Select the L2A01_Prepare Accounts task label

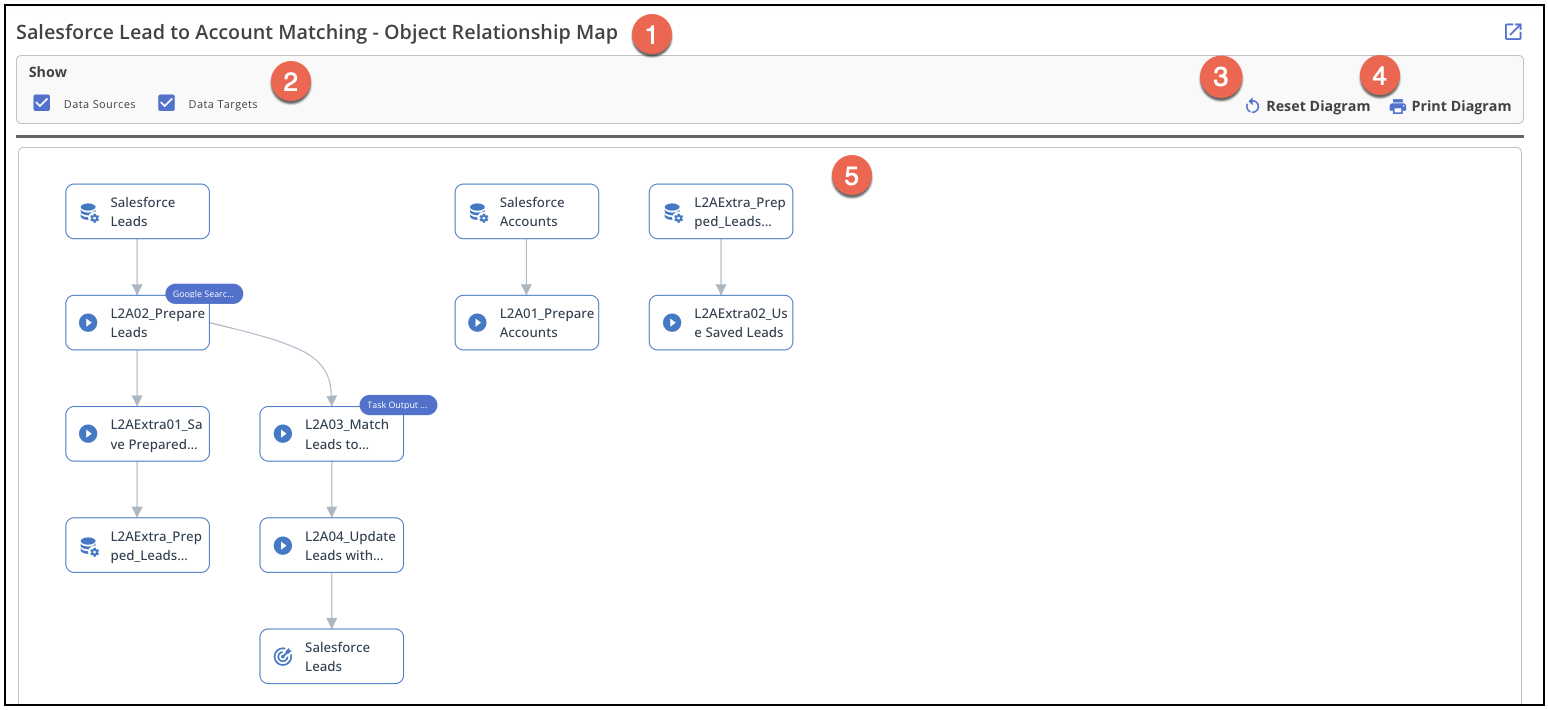pyautogui.click(x=546, y=323)
